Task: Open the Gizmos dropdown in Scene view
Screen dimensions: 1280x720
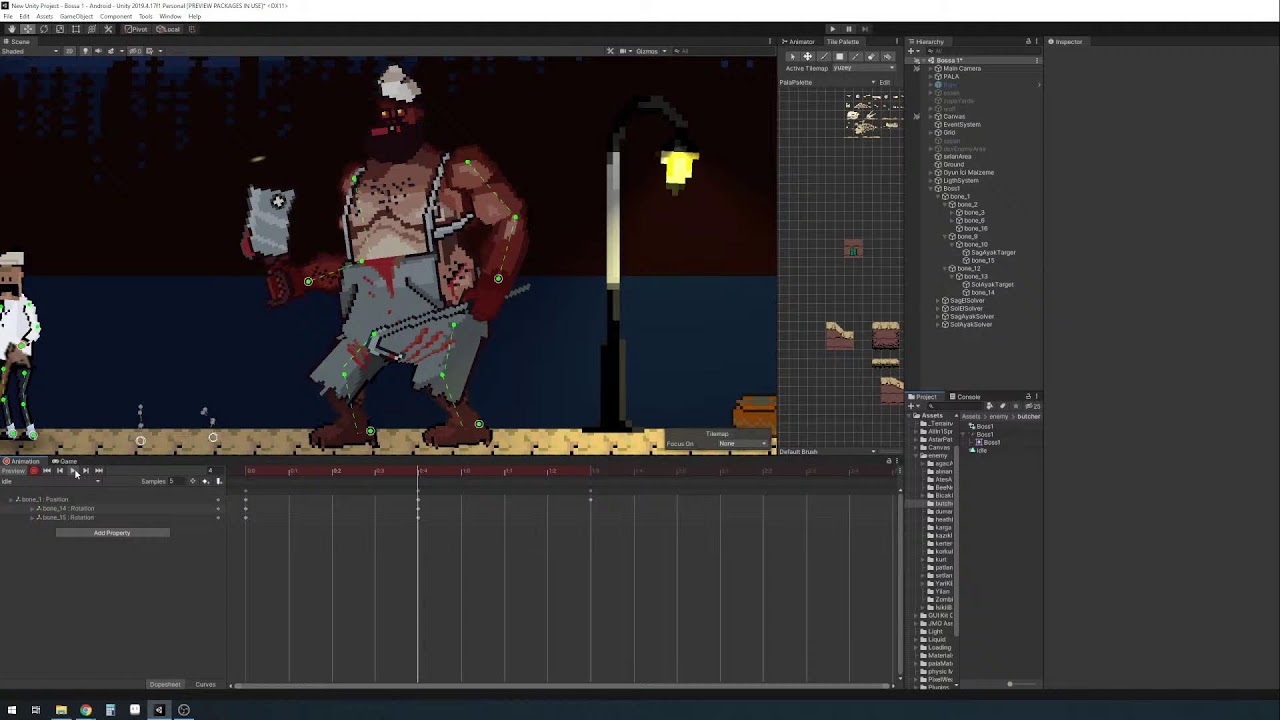Action: pos(651,51)
